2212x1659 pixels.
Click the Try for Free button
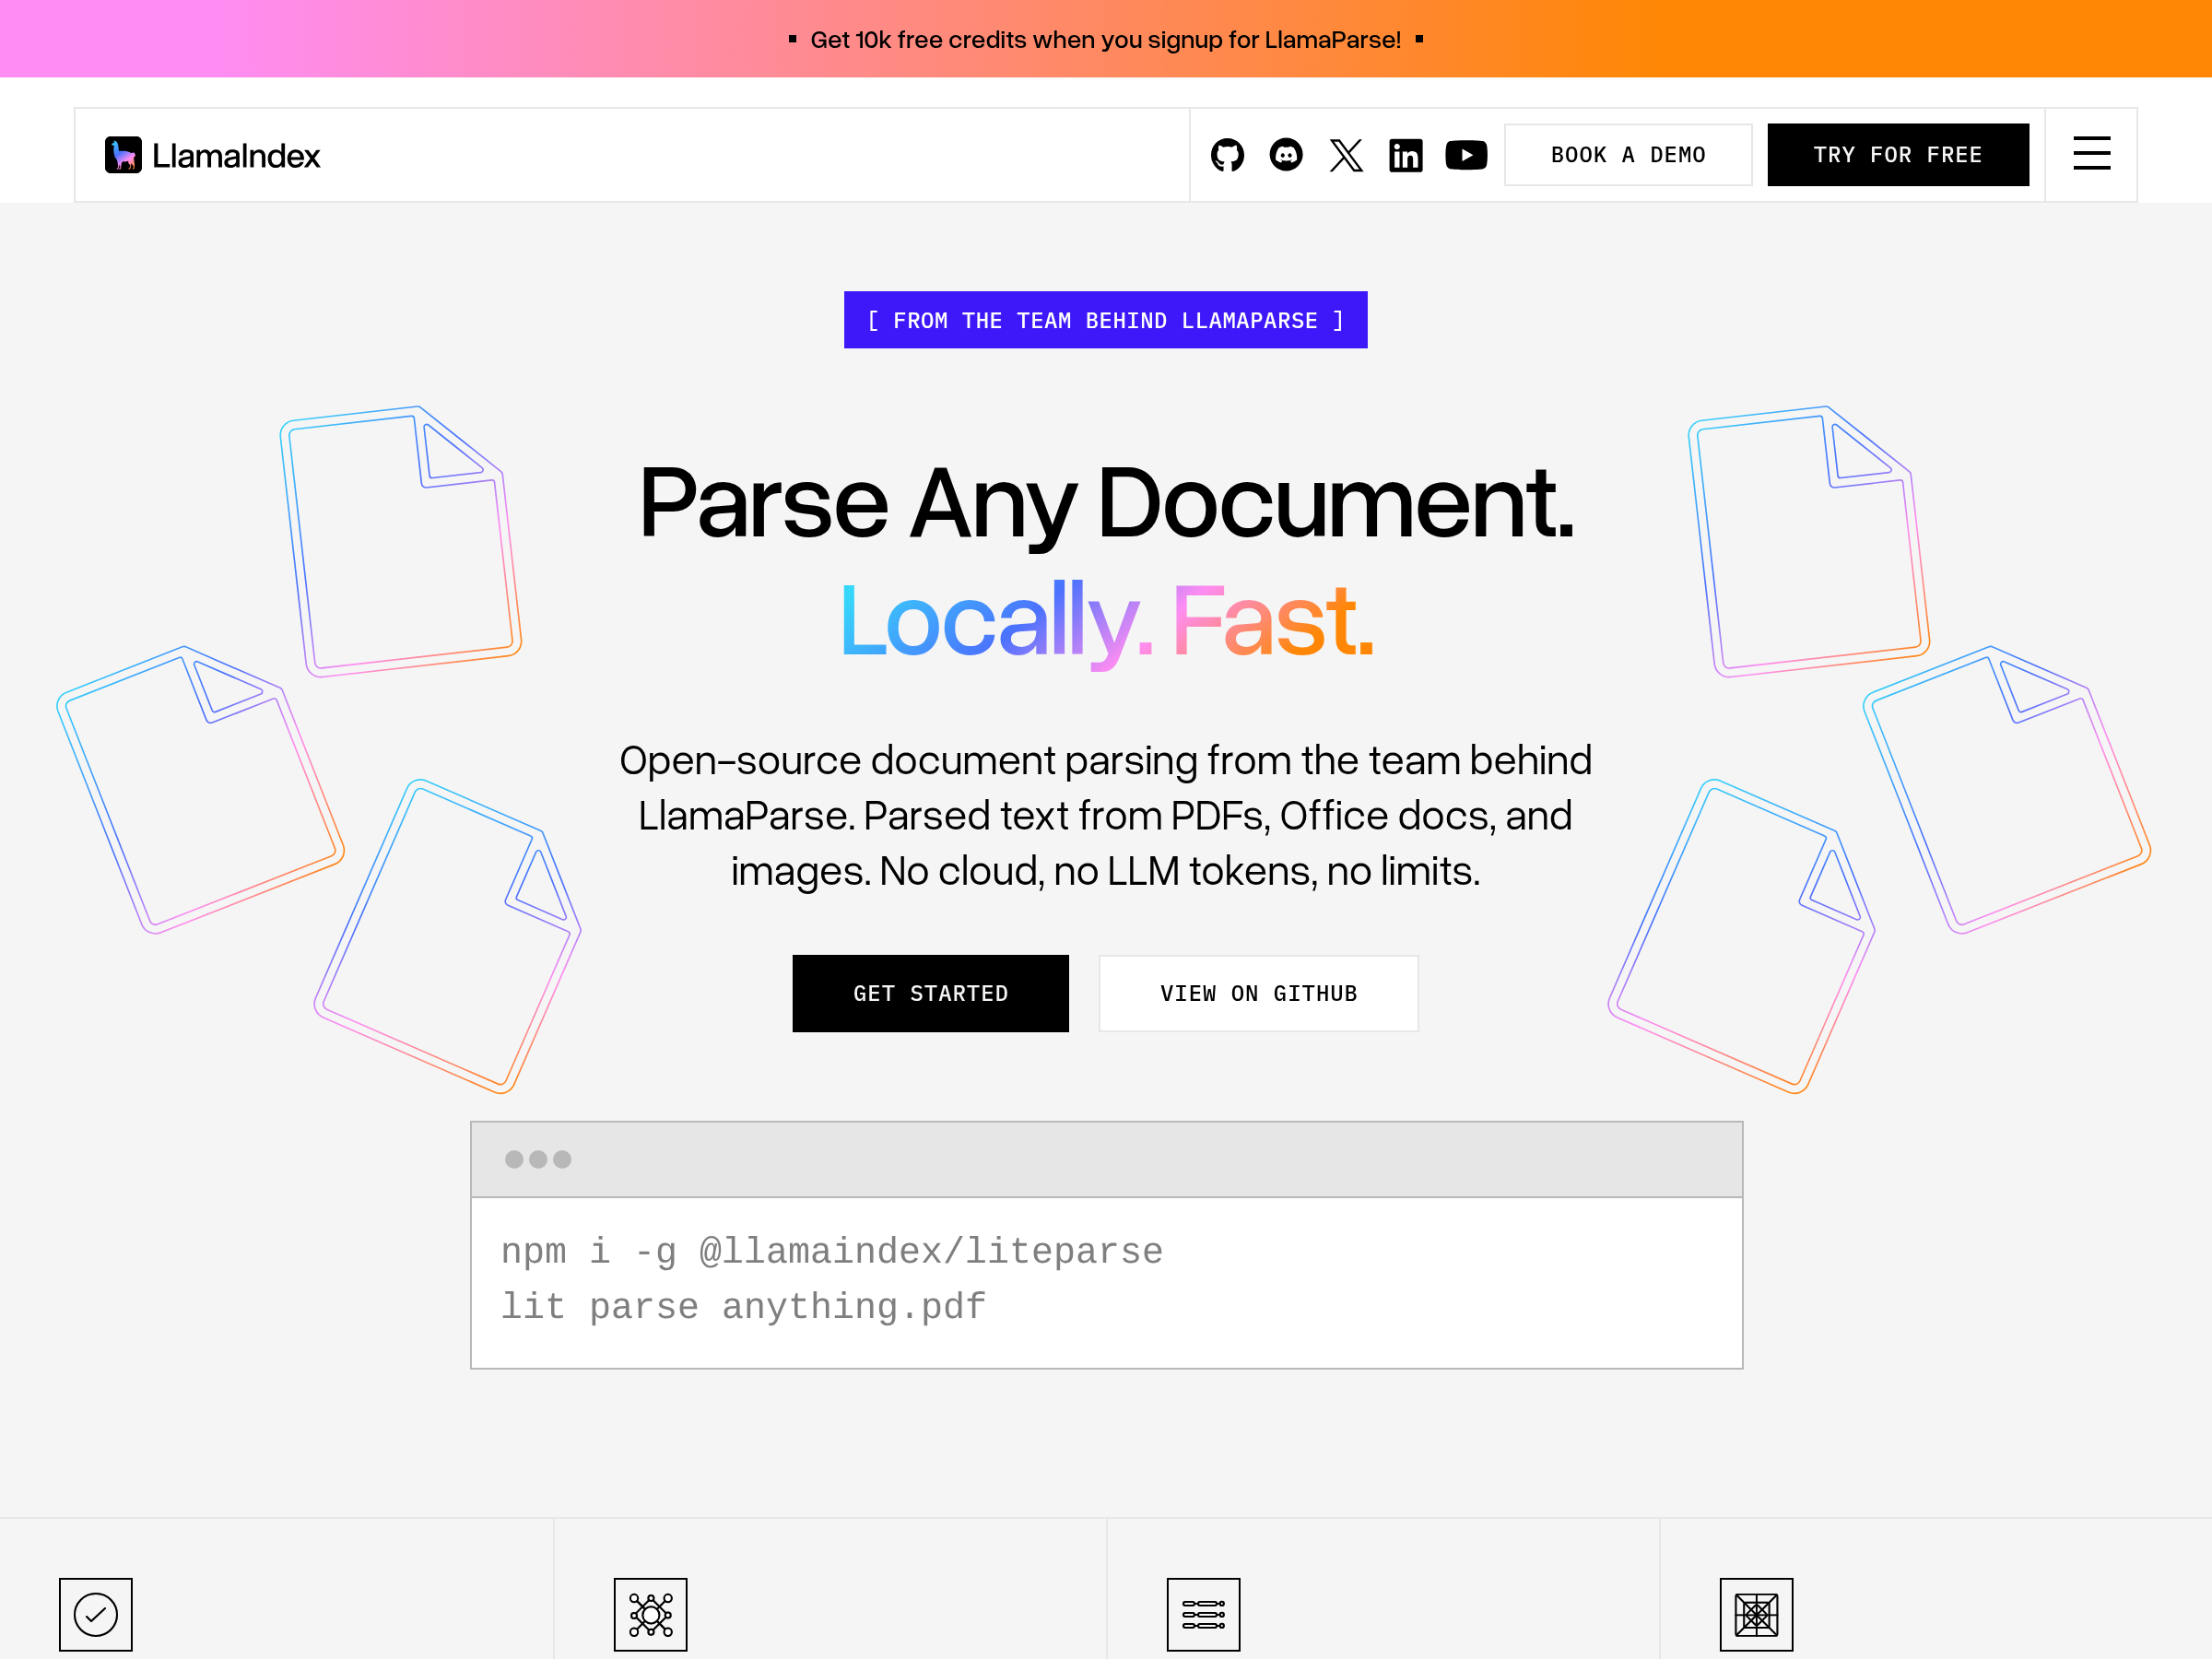click(x=1898, y=155)
